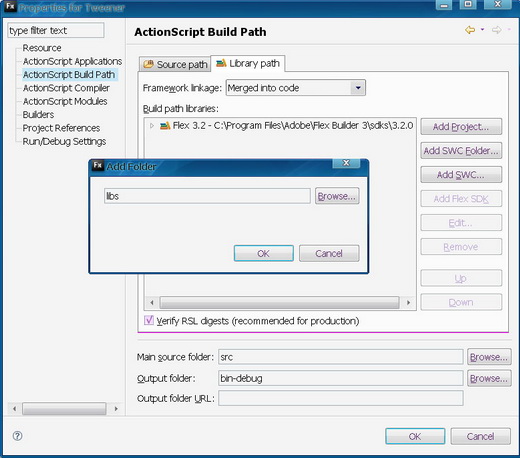Minimize the Properties for Tweener window

click(x=444, y=5)
